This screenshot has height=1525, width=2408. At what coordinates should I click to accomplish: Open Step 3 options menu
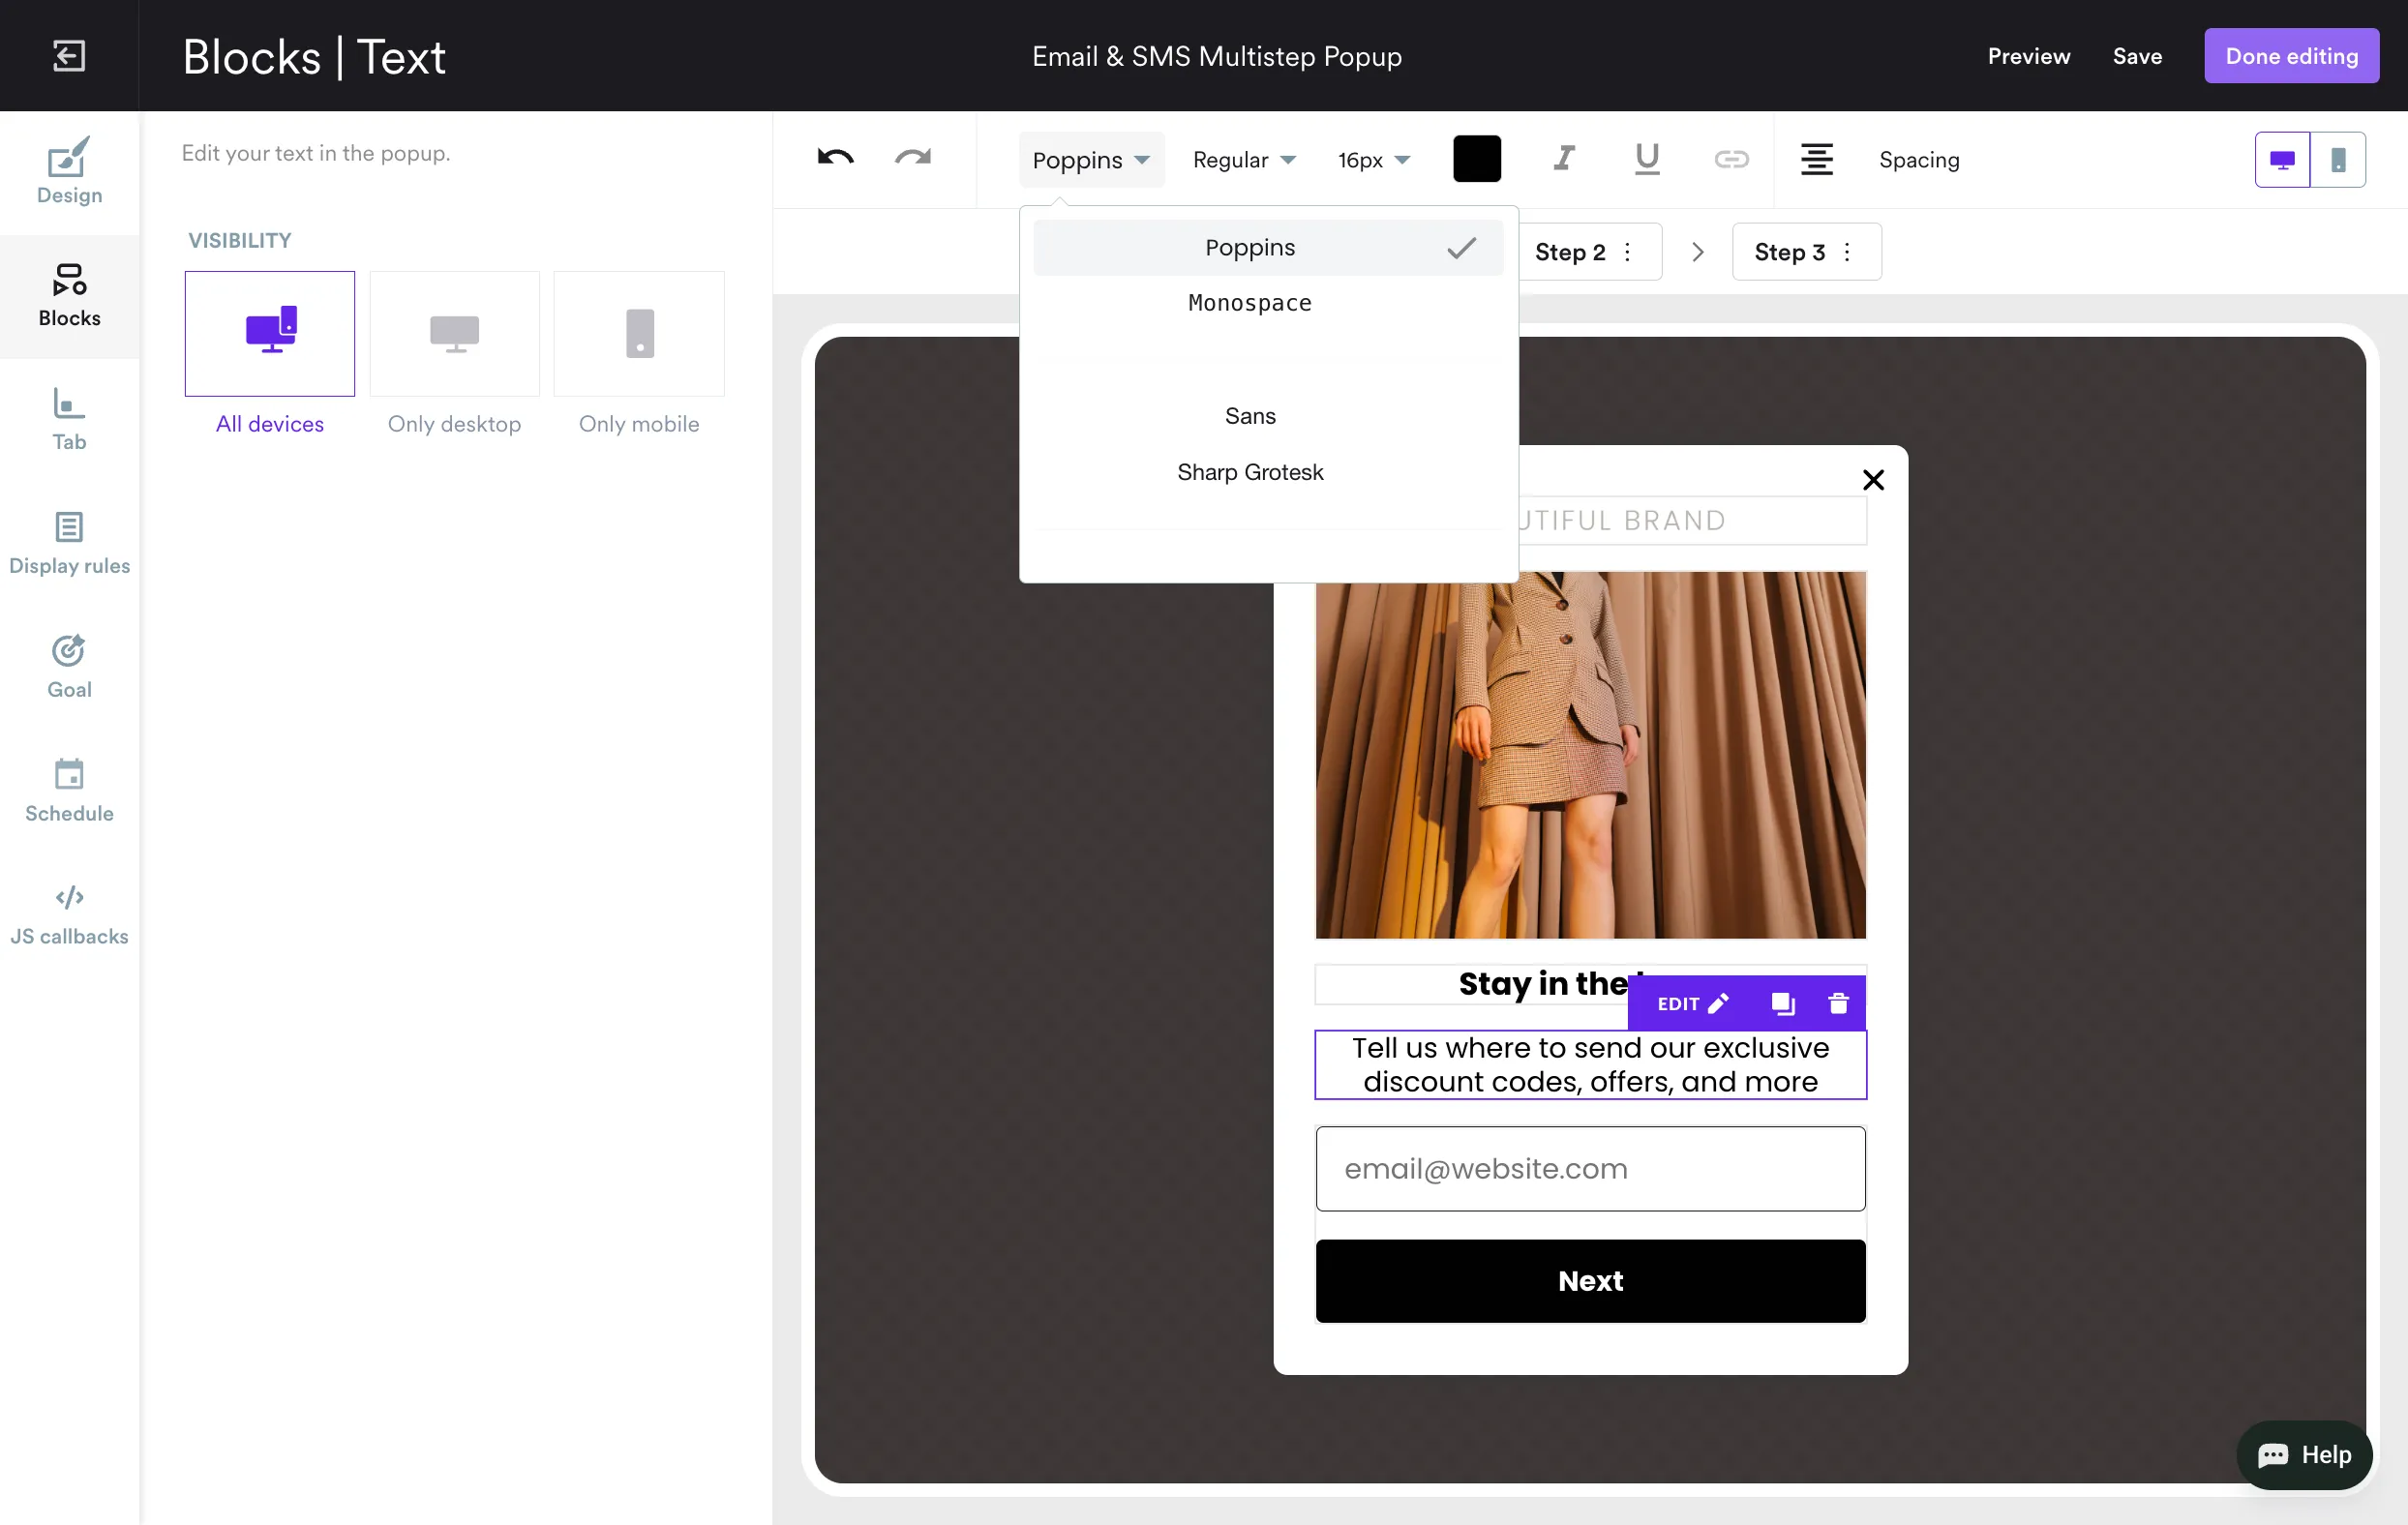coord(1847,252)
